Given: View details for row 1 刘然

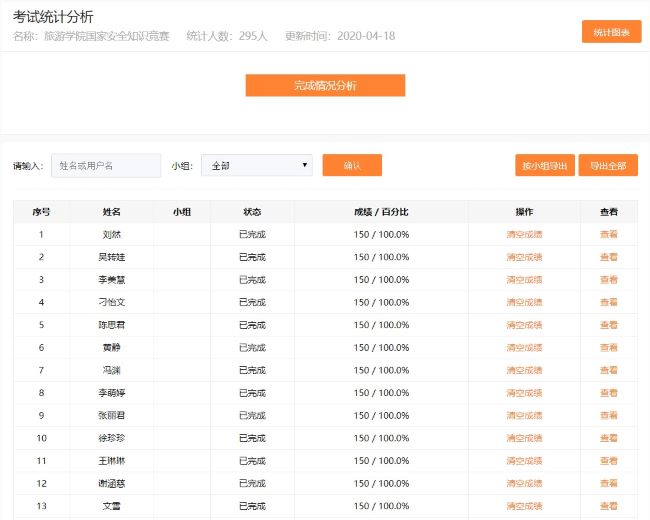Looking at the screenshot, I should [608, 234].
